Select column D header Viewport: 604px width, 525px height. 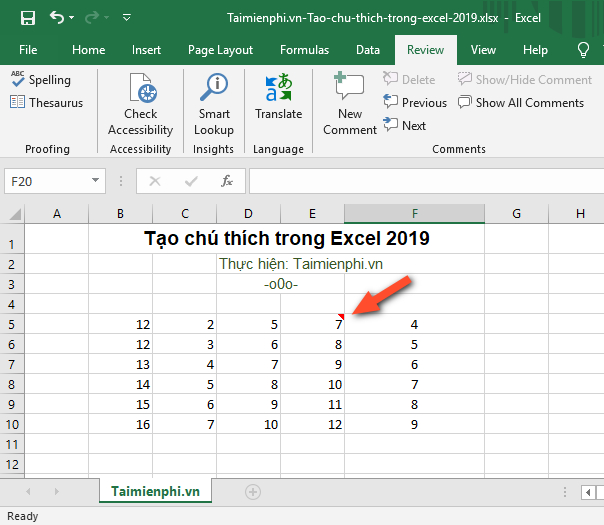tap(248, 214)
